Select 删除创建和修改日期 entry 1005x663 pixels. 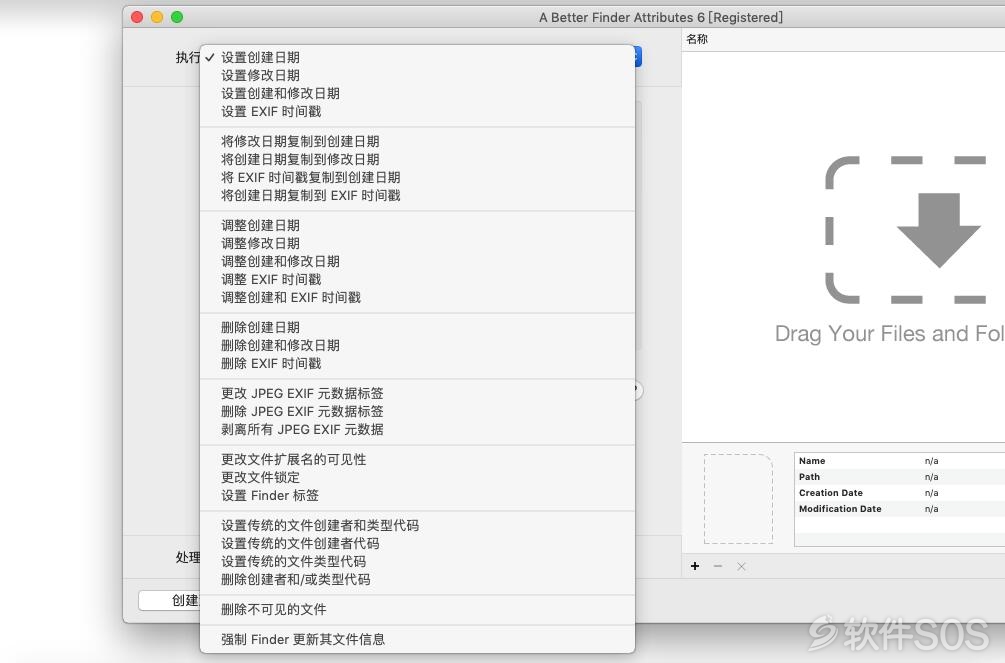[x=417, y=345]
